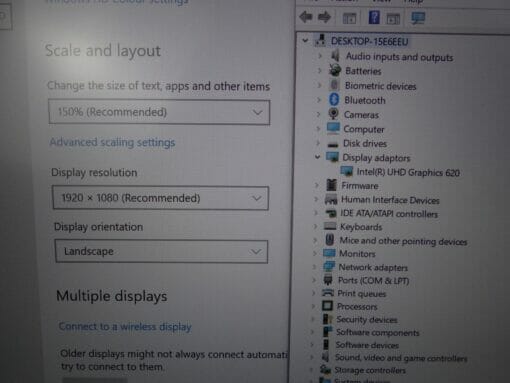Image resolution: width=510 pixels, height=383 pixels.
Task: Select the Software devices icon
Action: click(x=326, y=344)
